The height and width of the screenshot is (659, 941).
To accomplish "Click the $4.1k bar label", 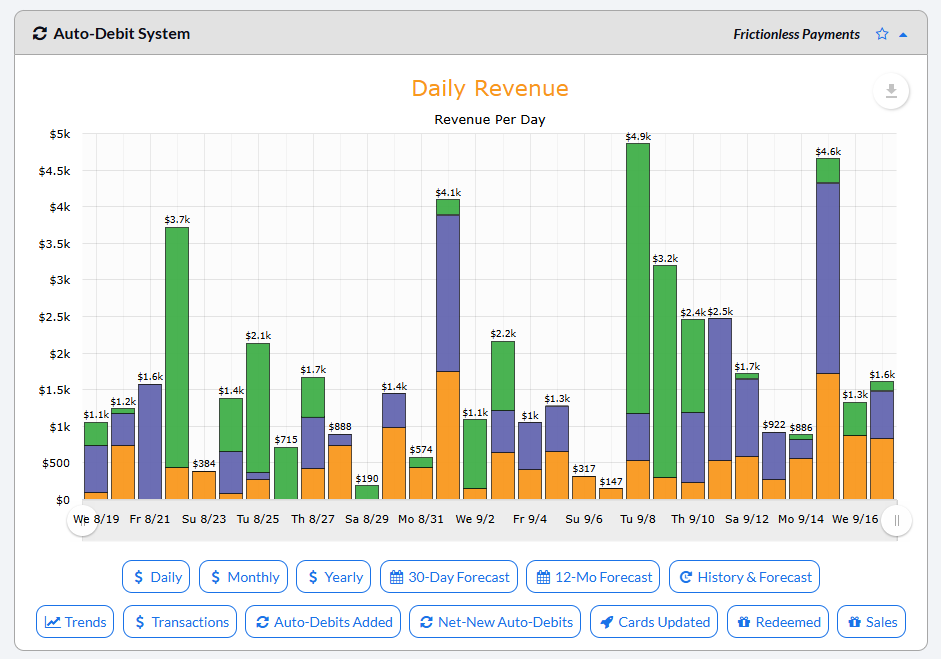I will 448,193.
